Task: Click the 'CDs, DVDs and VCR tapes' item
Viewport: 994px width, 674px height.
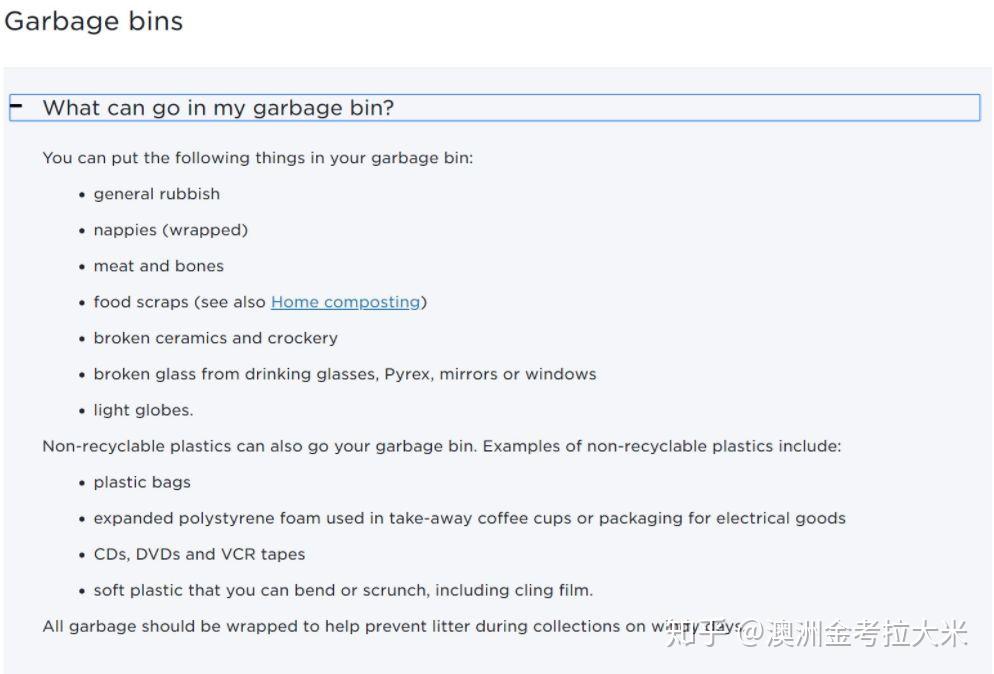Action: point(199,555)
